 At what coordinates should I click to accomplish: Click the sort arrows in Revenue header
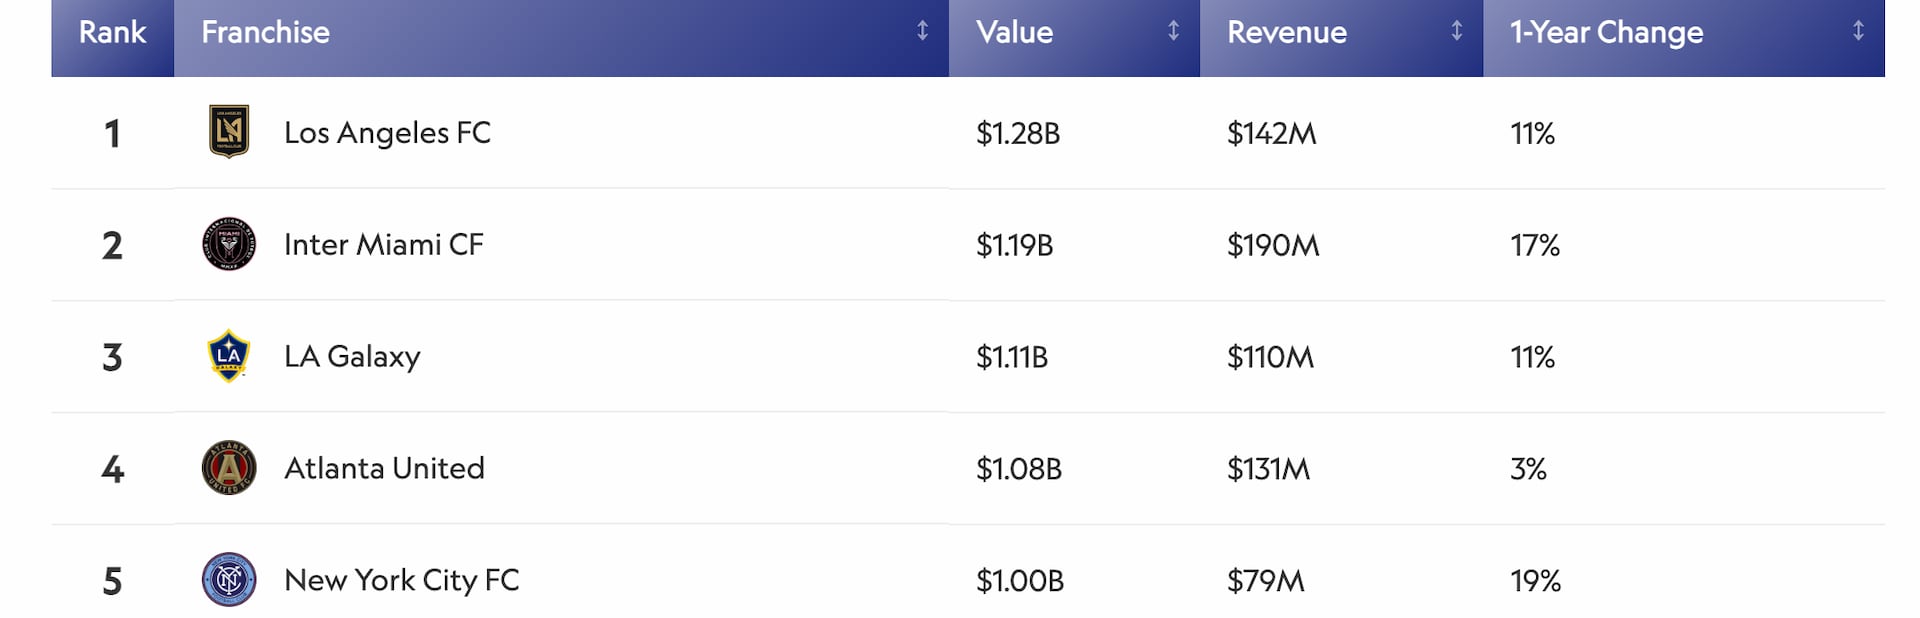tap(1456, 31)
